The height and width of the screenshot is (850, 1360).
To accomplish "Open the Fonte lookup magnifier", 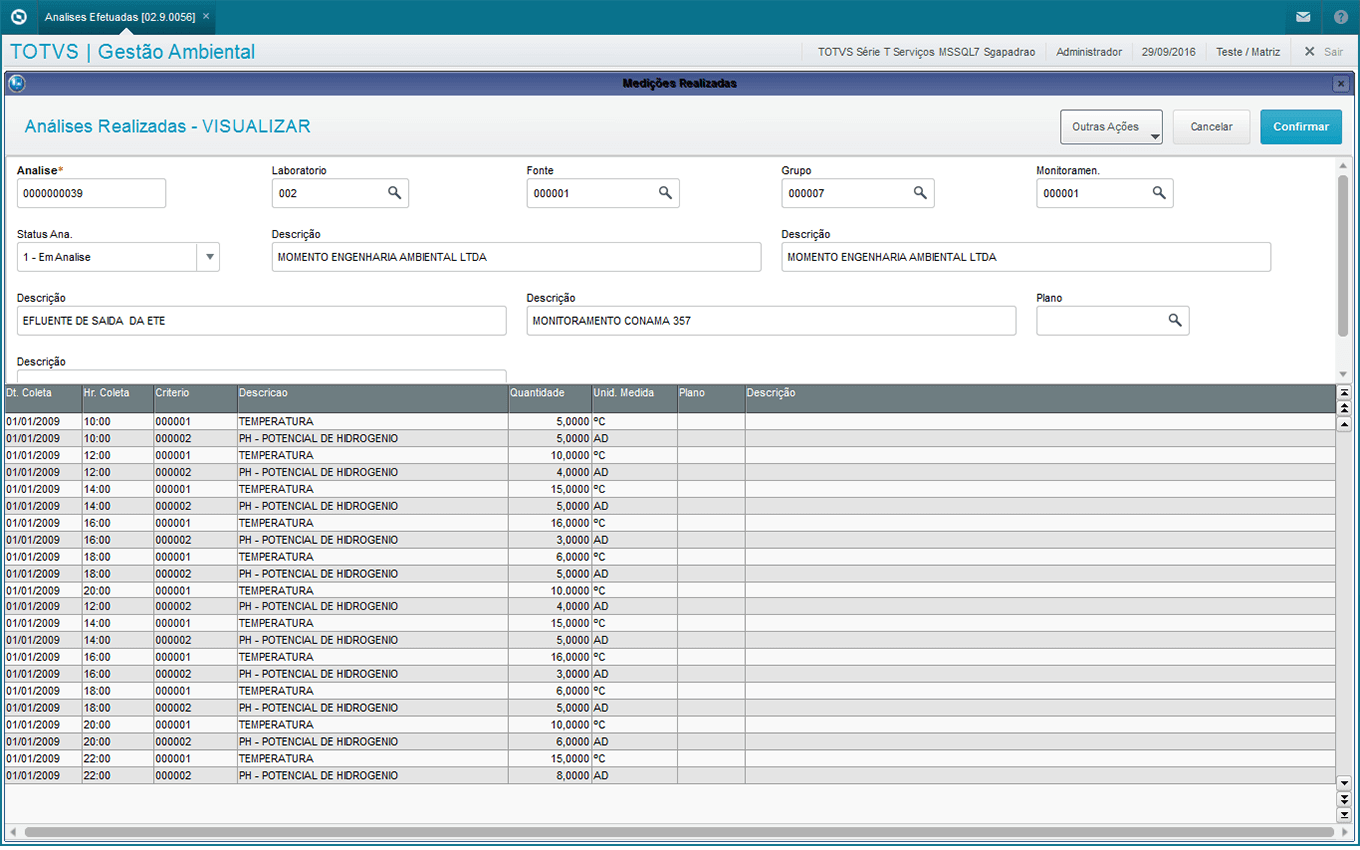I will point(665,193).
